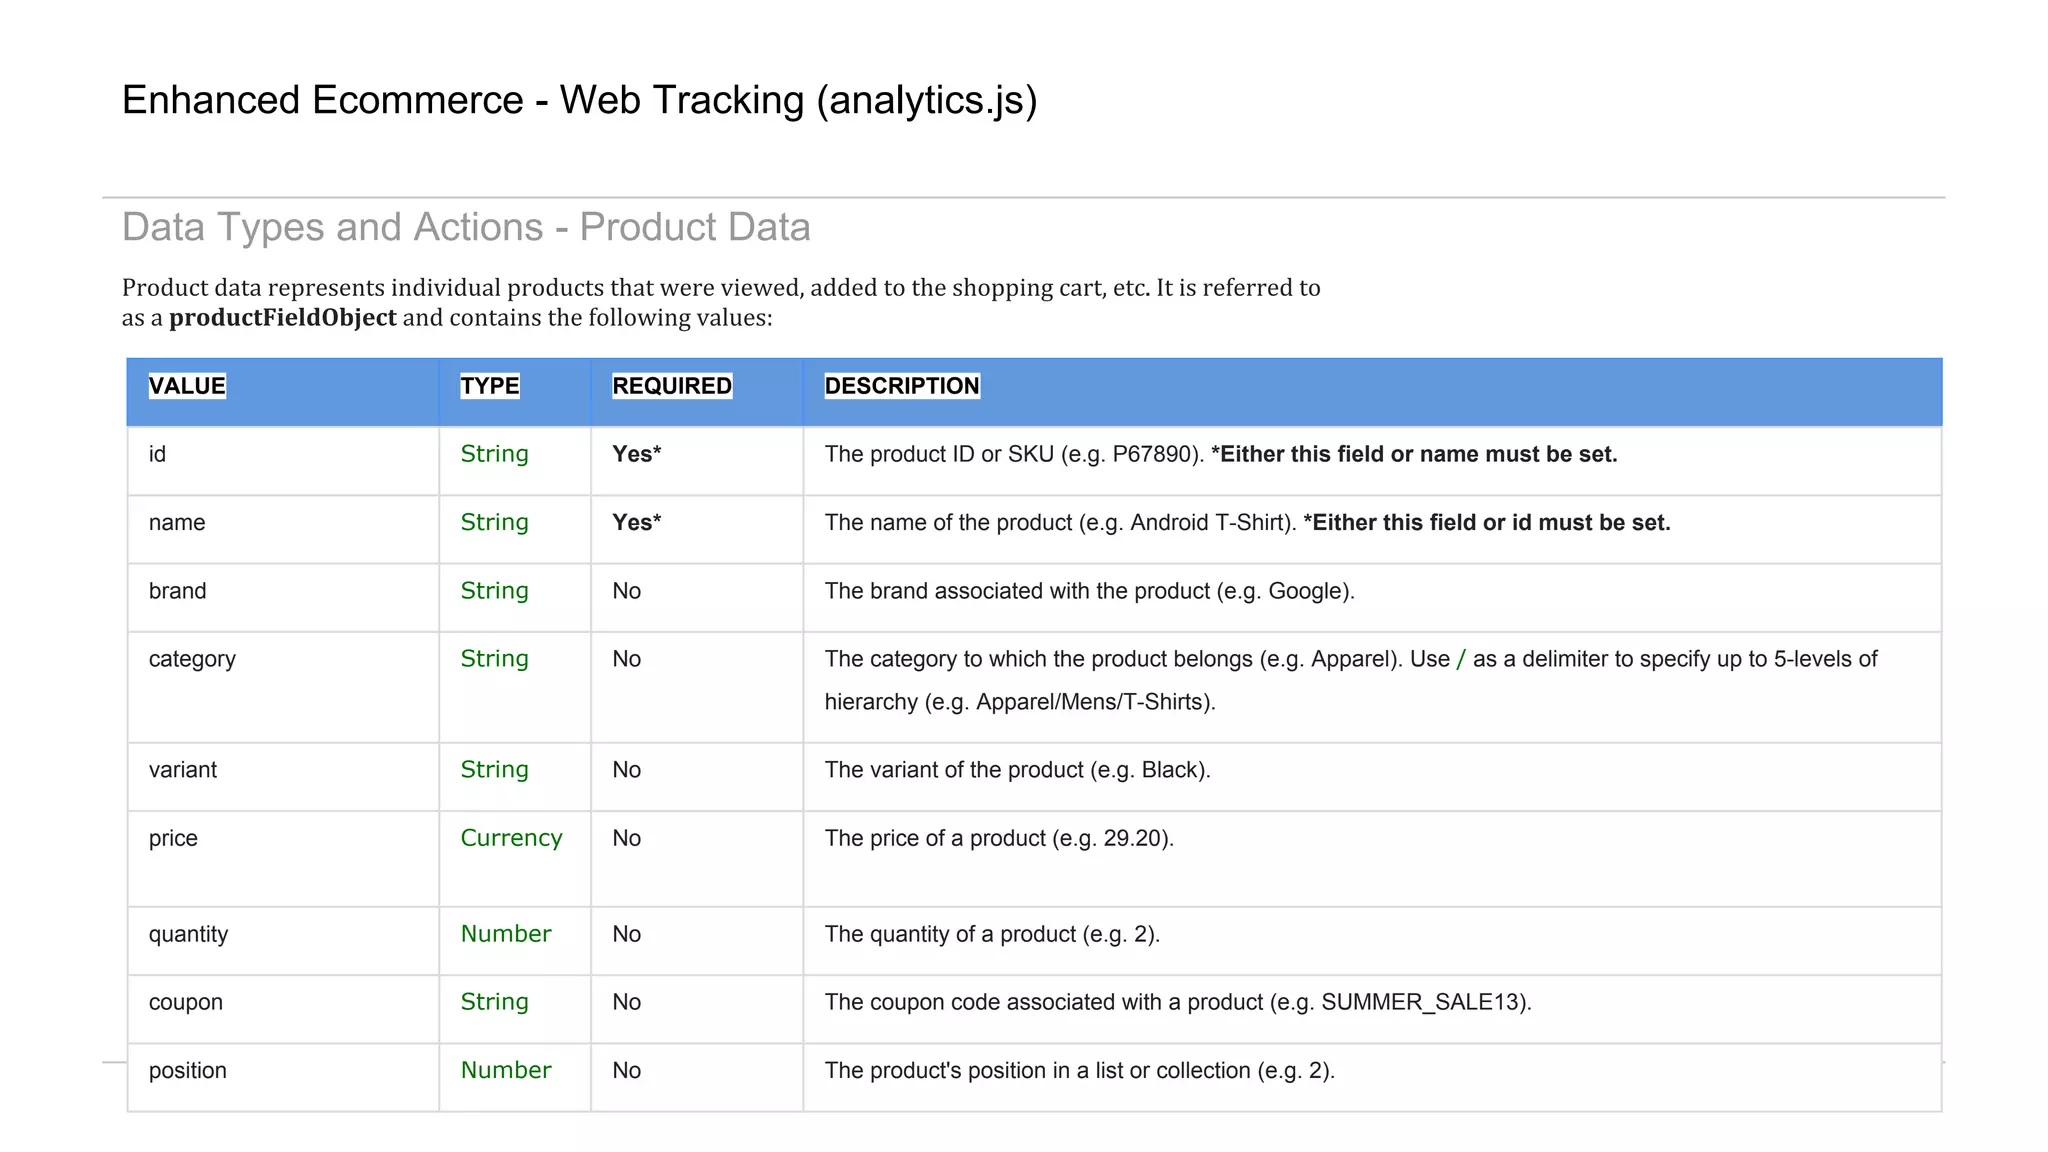
Task: Open the Currency type link in price row
Action: (511, 838)
